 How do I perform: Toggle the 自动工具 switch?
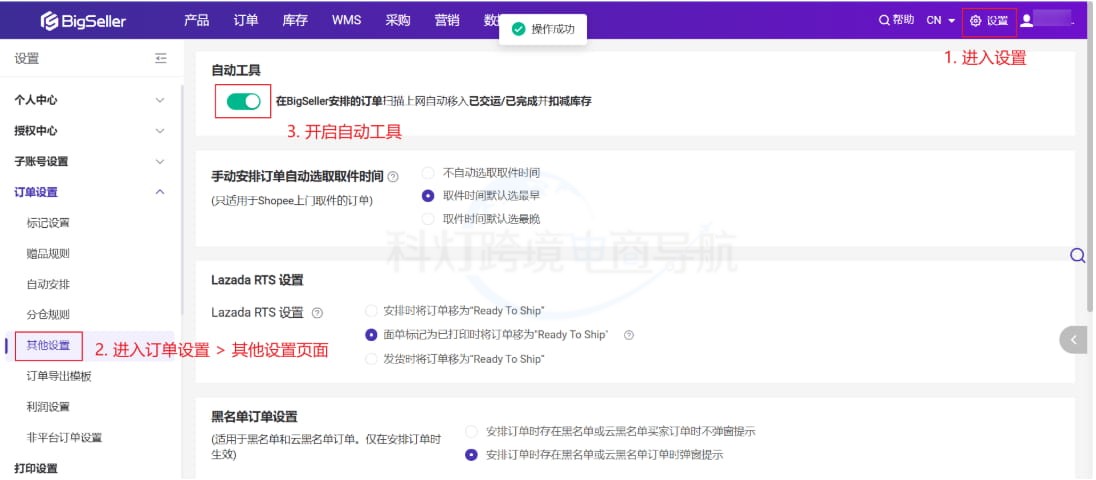pyautogui.click(x=243, y=101)
